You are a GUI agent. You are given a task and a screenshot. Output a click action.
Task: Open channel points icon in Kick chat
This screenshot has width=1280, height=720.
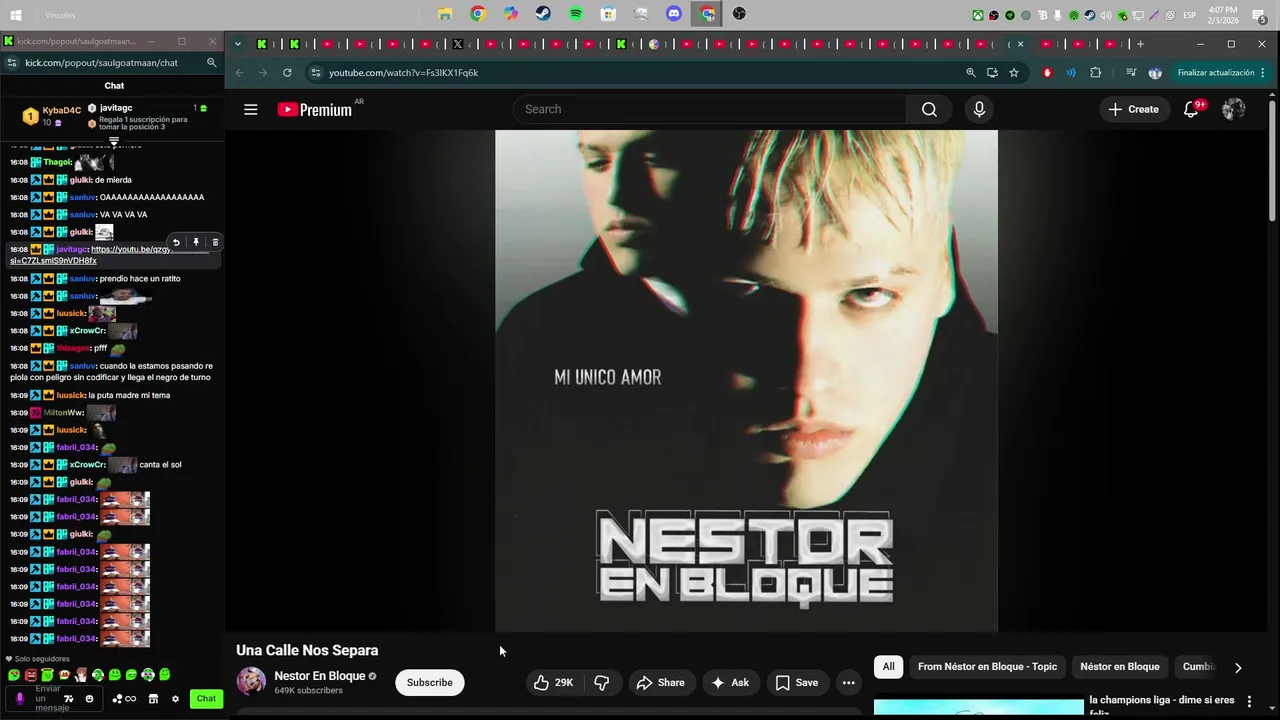pos(125,699)
